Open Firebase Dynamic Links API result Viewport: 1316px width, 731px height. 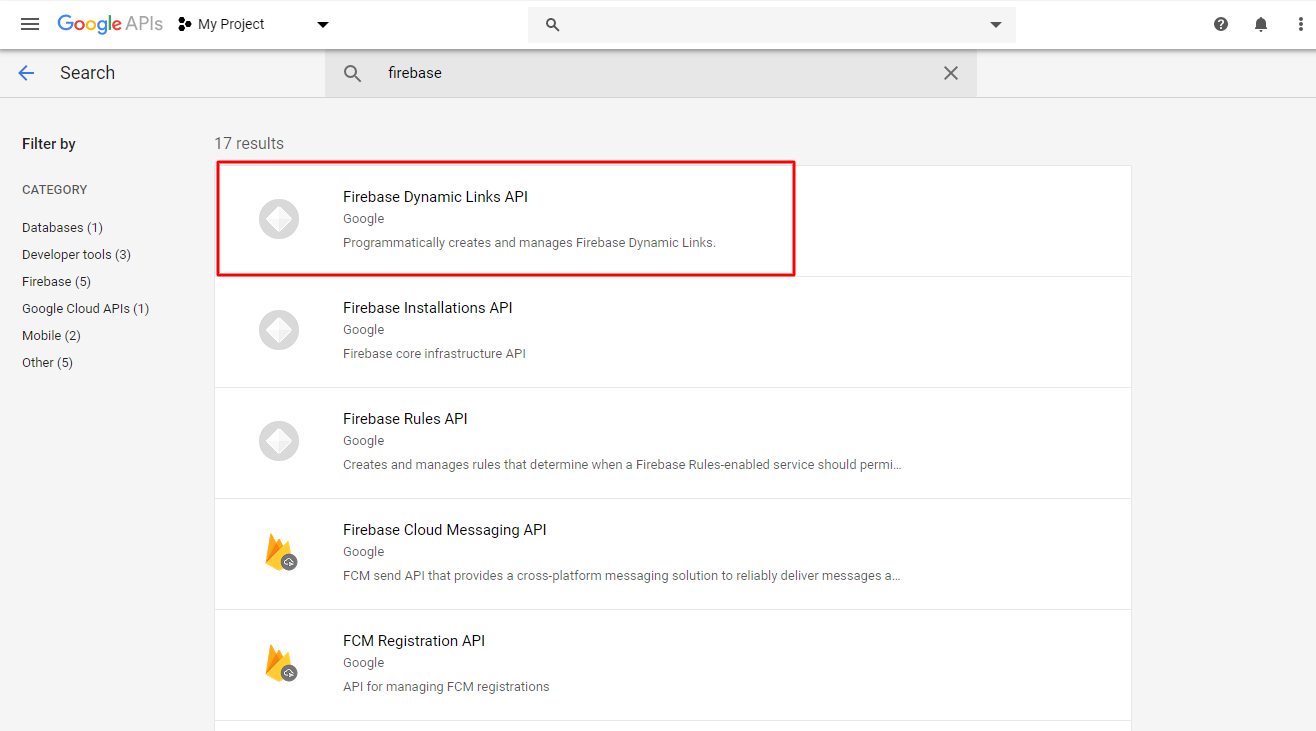point(673,221)
